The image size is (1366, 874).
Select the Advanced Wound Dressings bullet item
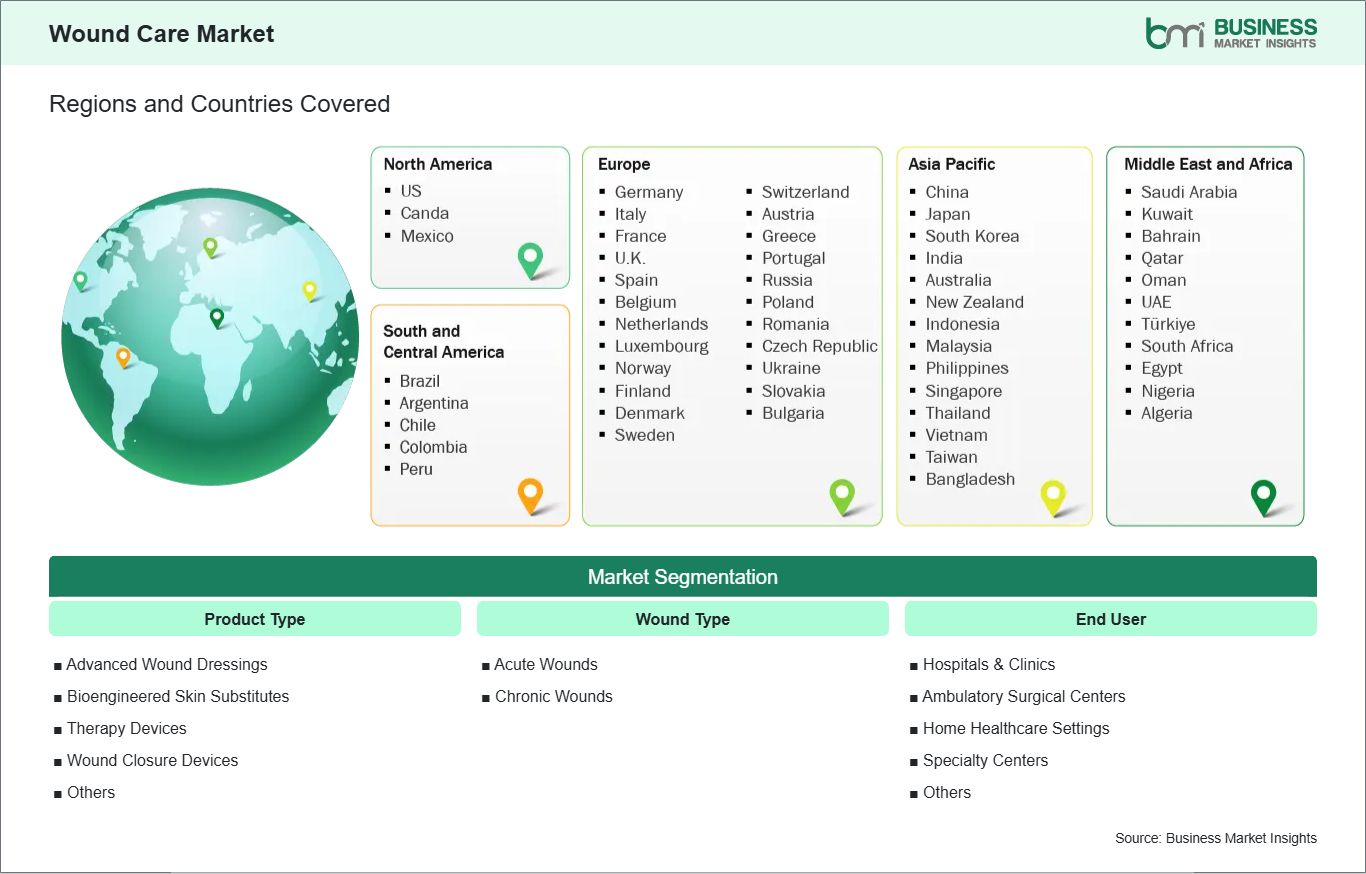(167, 664)
